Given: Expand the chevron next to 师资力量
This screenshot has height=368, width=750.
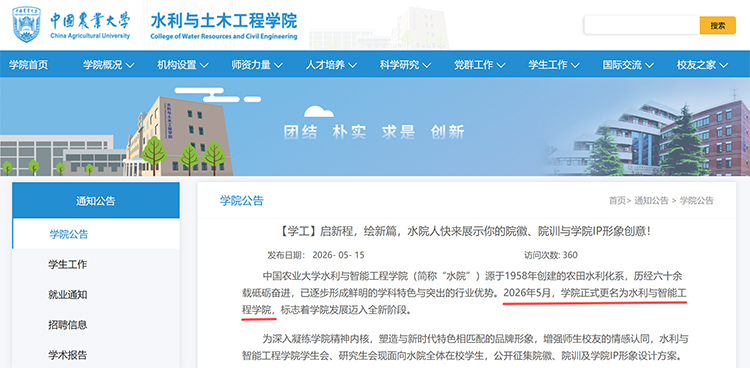Looking at the screenshot, I should coord(278,65).
